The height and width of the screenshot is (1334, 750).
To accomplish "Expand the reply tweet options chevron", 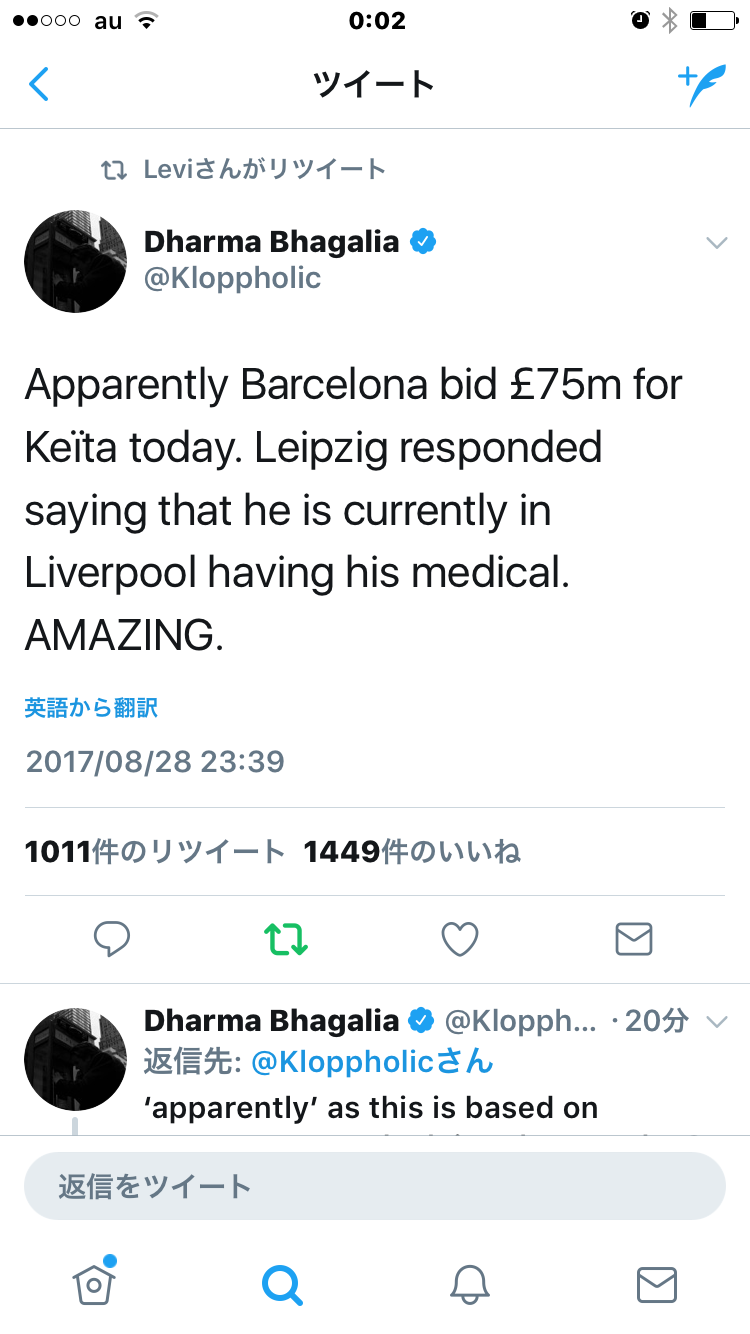I will [x=716, y=1021].
